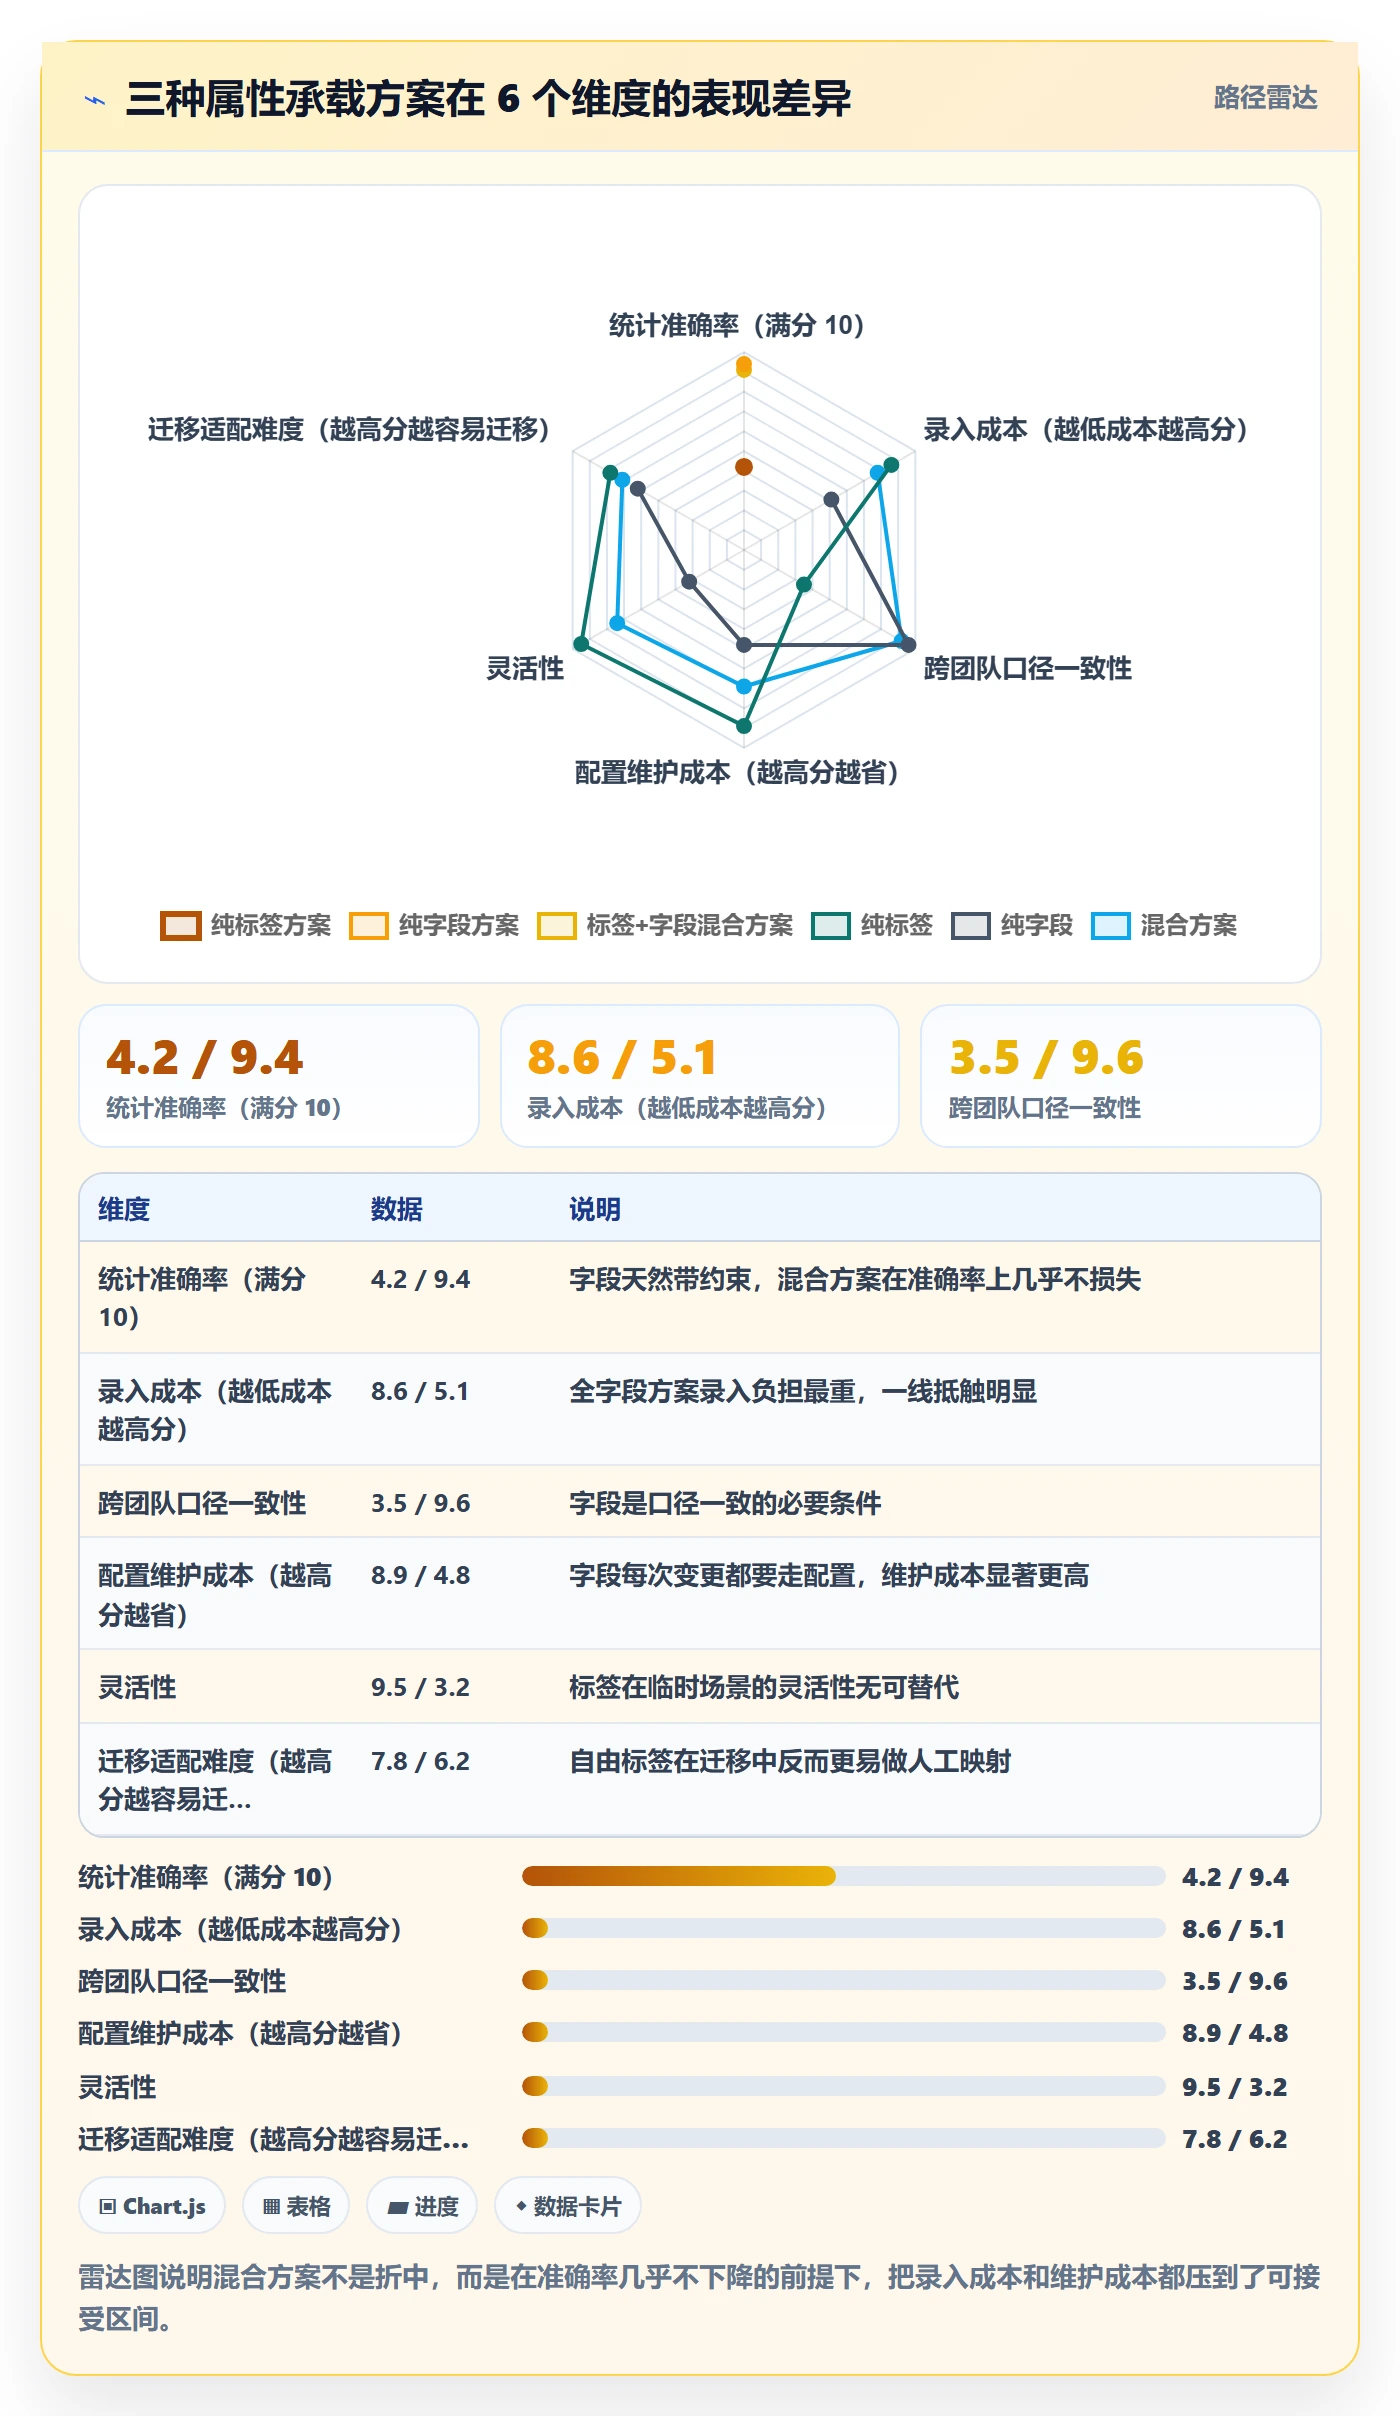The image size is (1400, 2416).
Task: Click the 迁移适配难度 progress bar
Action: click(843, 2138)
